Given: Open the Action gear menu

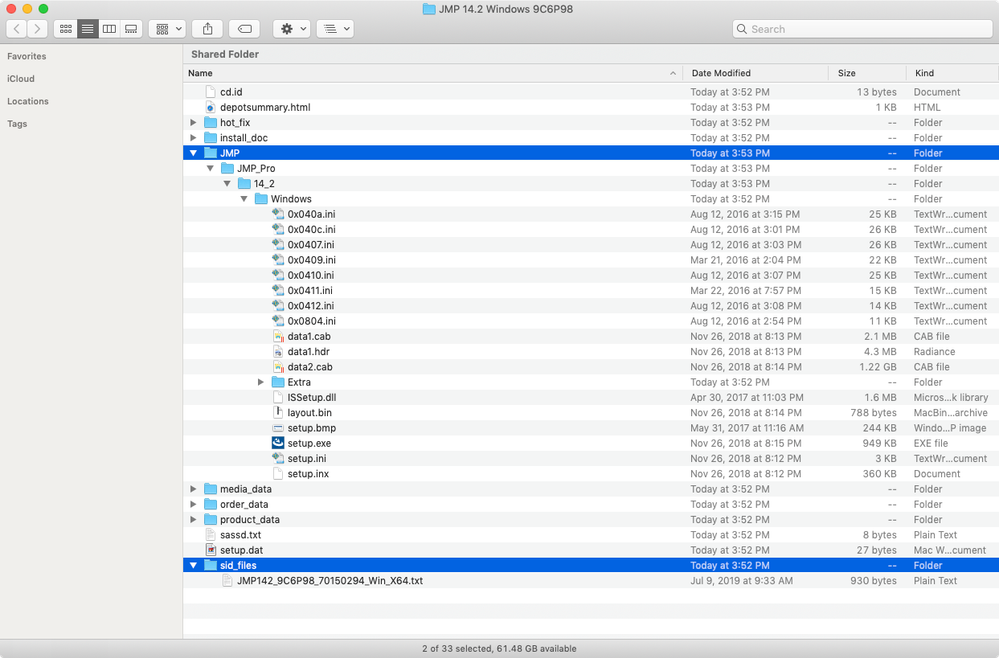Looking at the screenshot, I should point(292,29).
